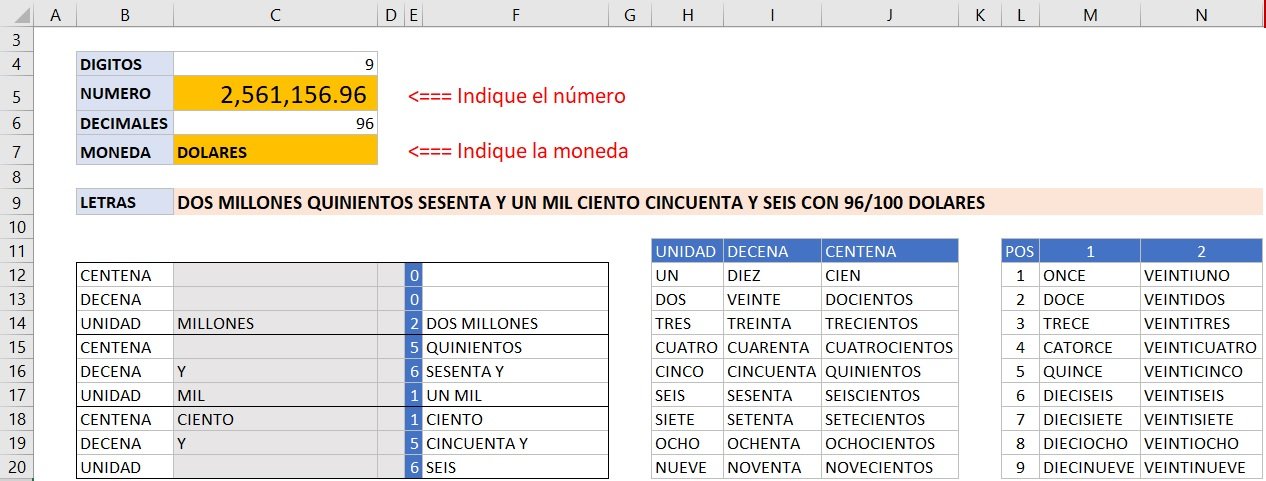Click the cell reading UN MIL
Screen dimensions: 1266x481
[515, 395]
